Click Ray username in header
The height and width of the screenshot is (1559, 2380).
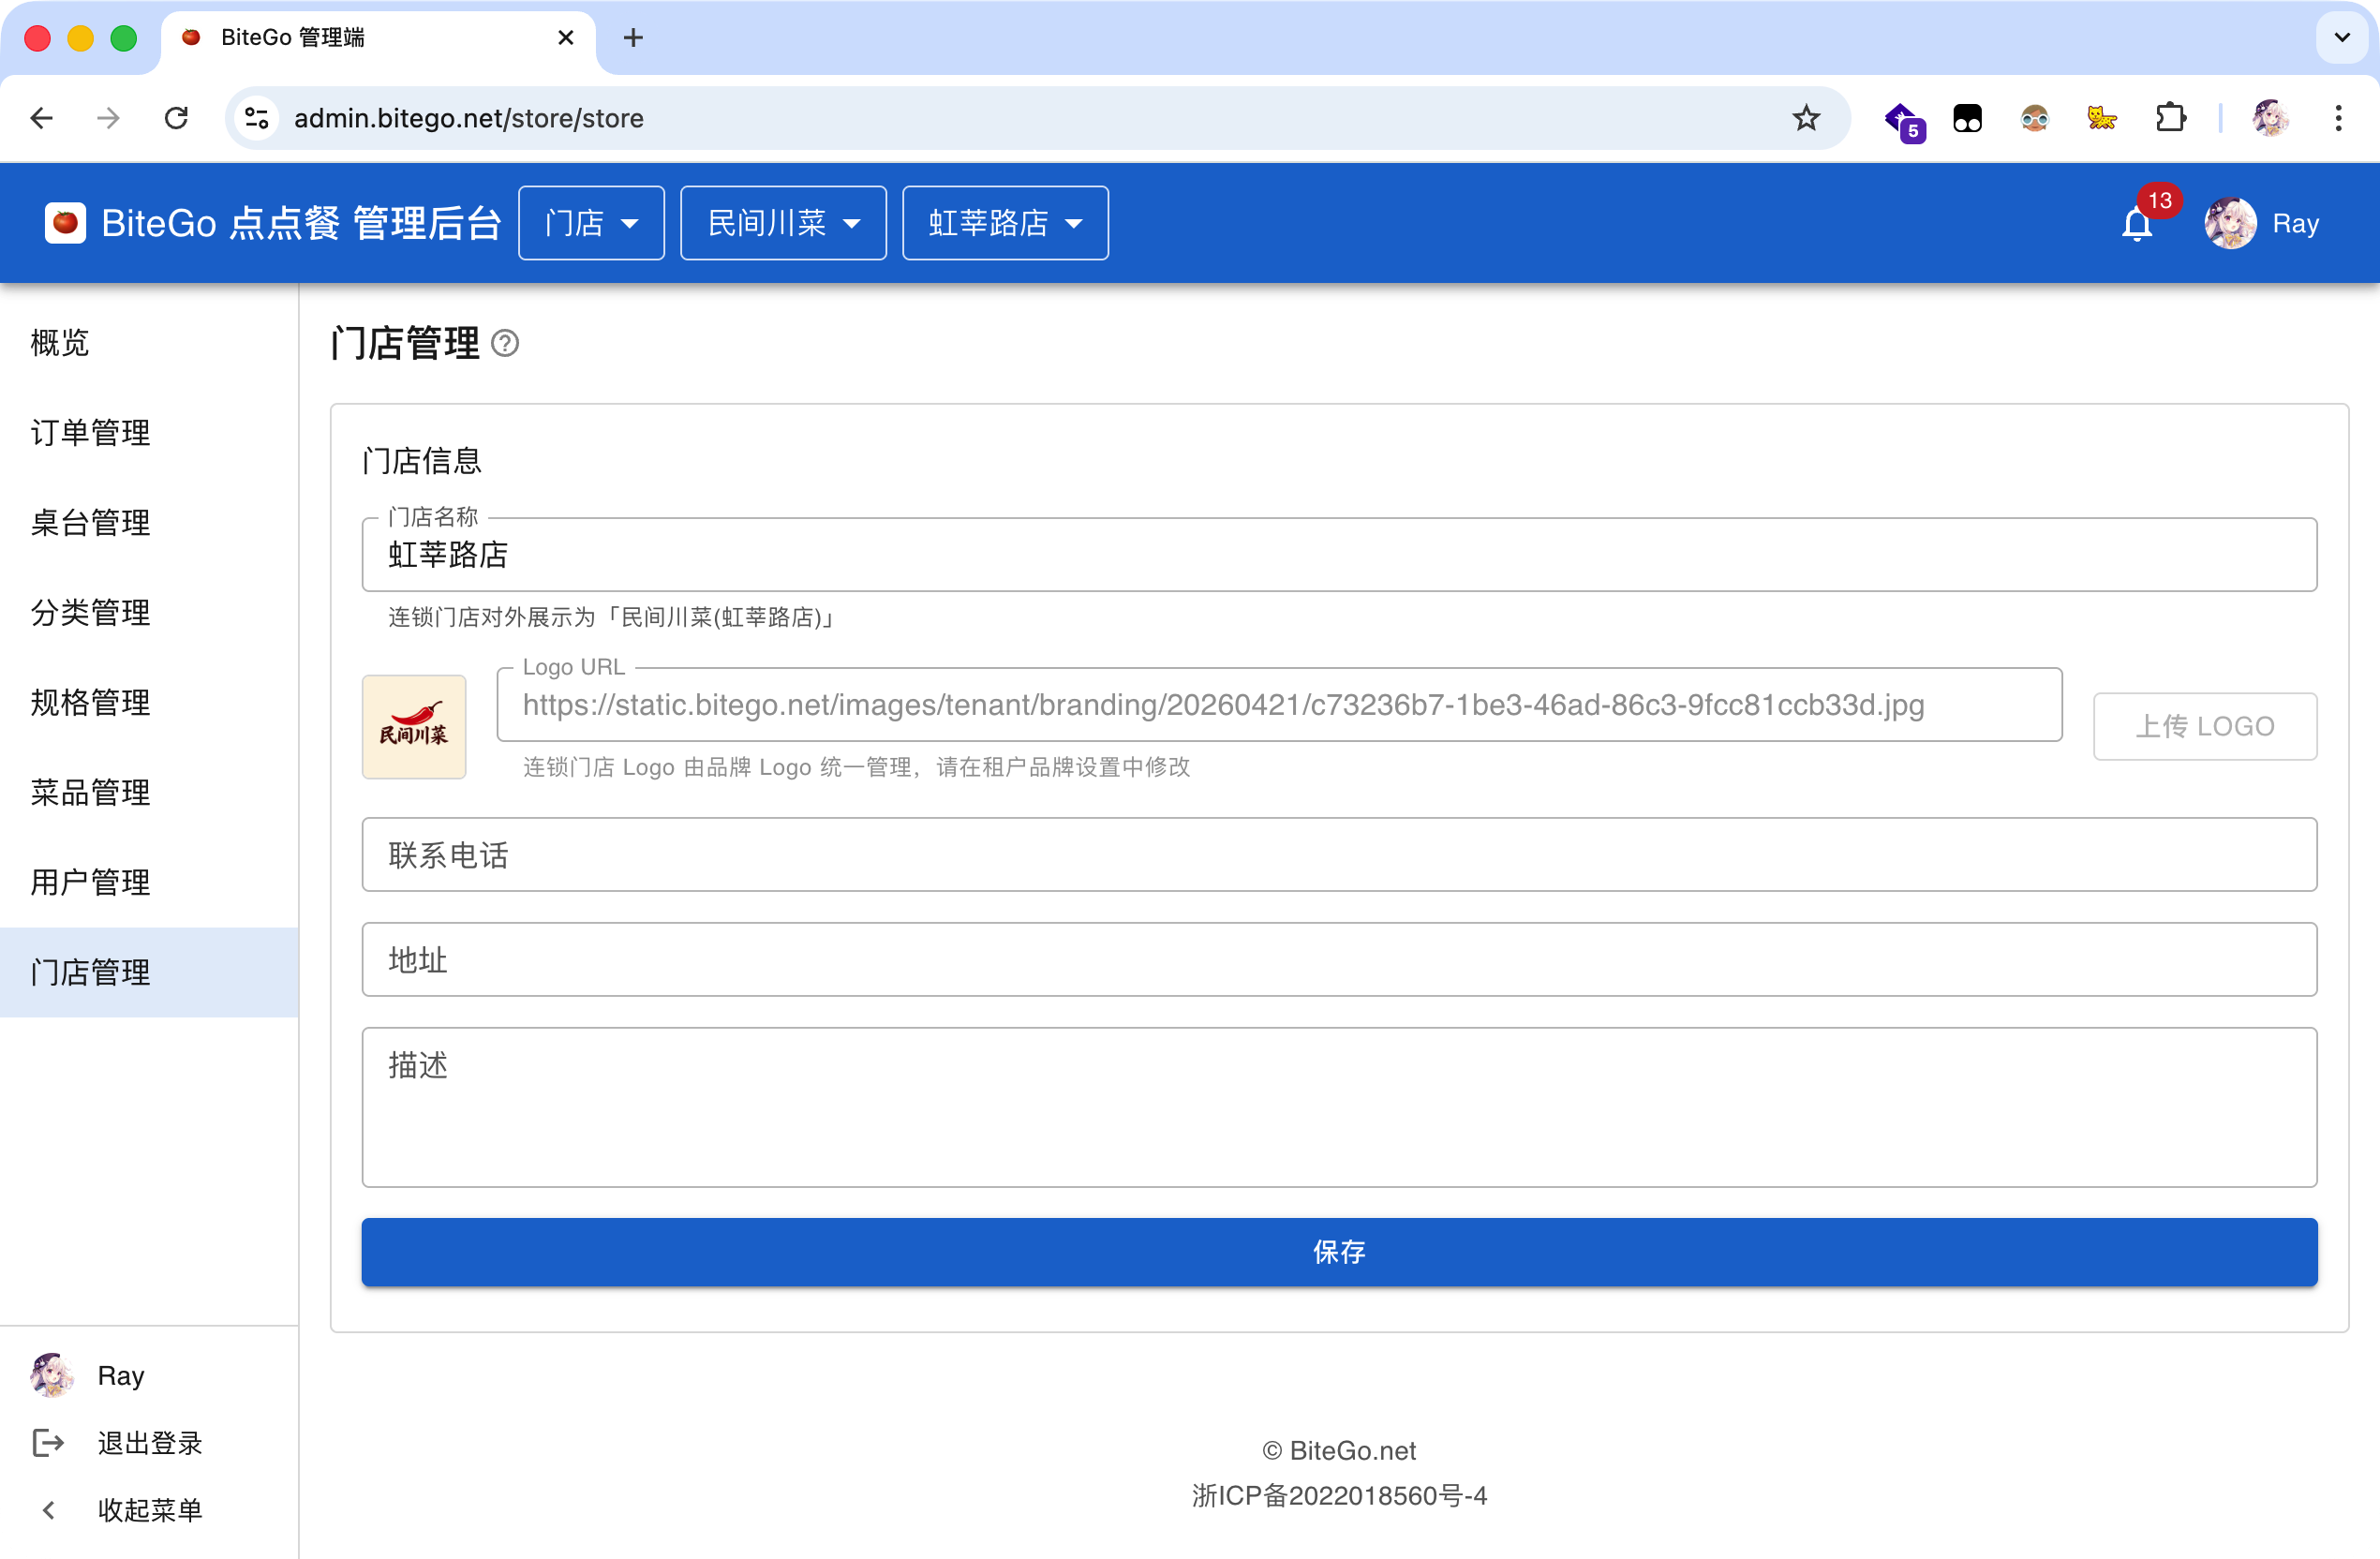[x=2295, y=224]
